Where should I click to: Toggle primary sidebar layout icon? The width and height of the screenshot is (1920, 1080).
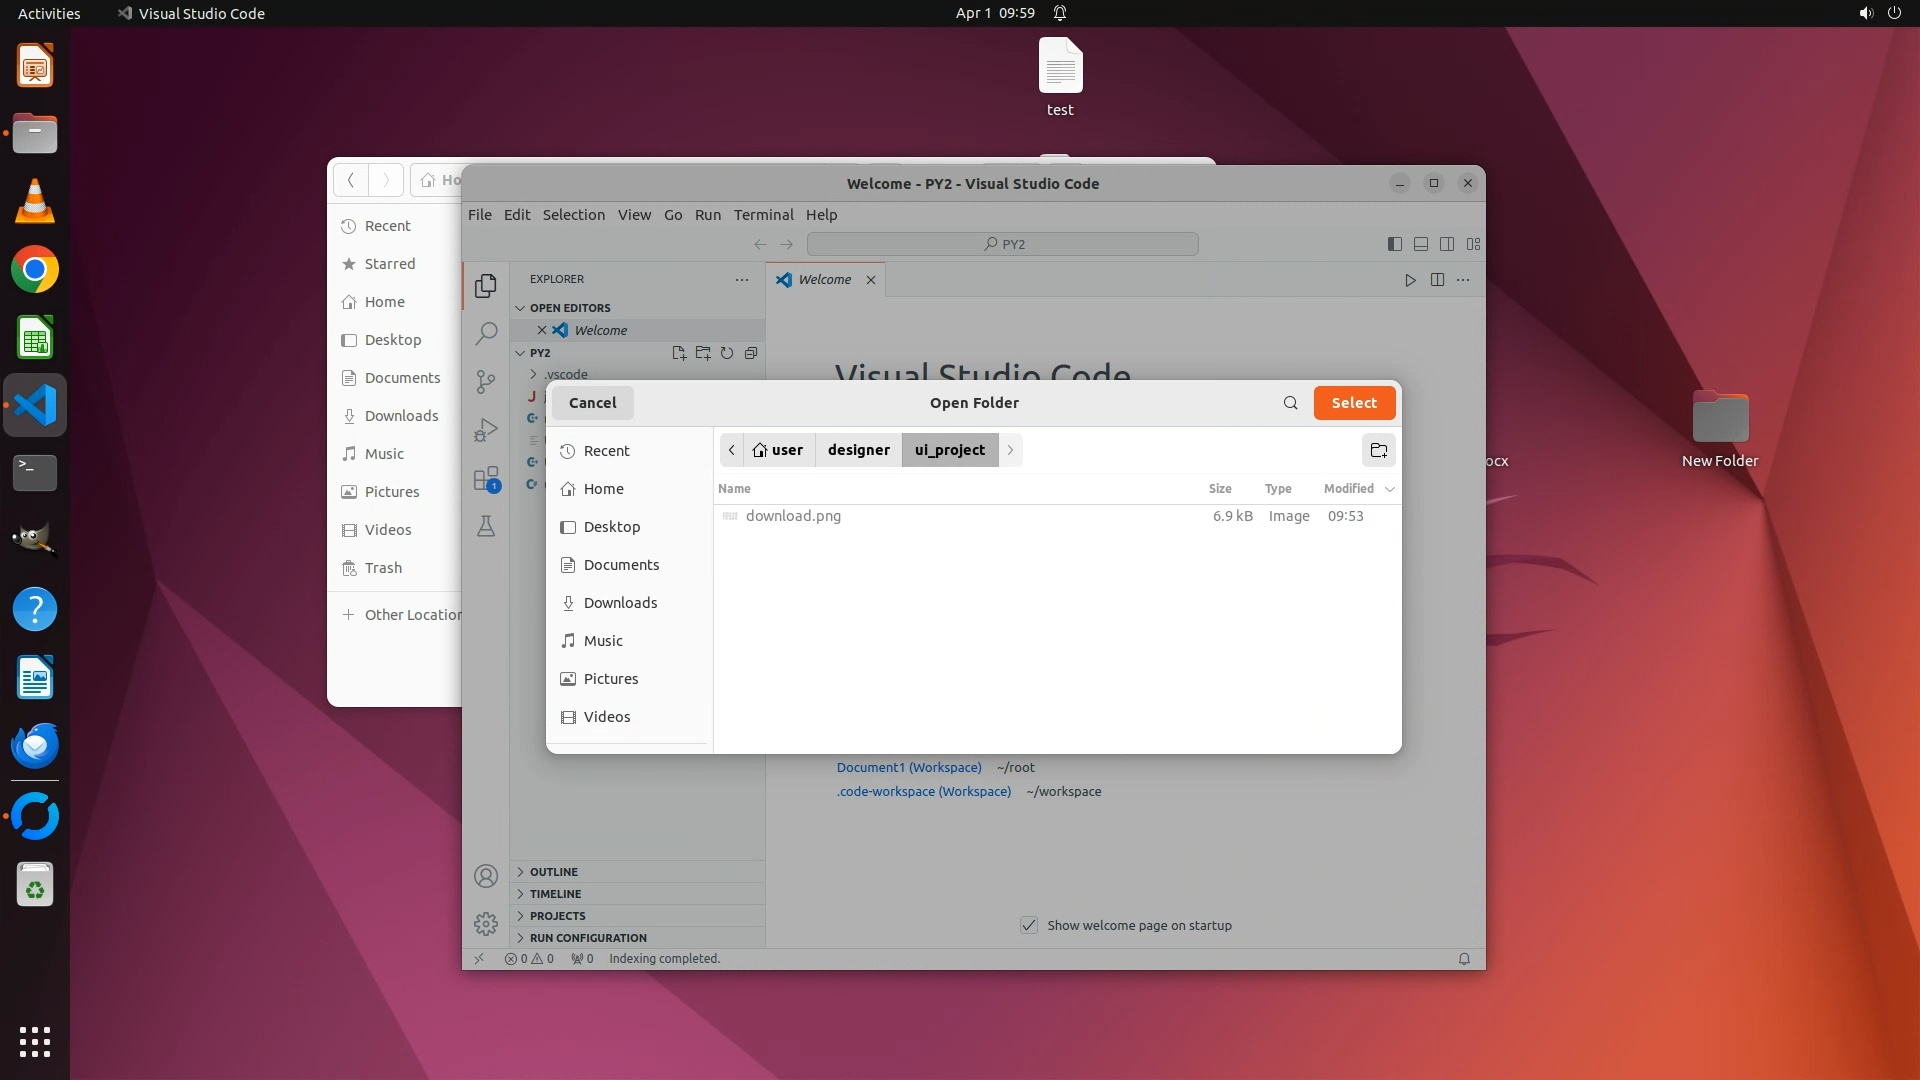click(1395, 244)
